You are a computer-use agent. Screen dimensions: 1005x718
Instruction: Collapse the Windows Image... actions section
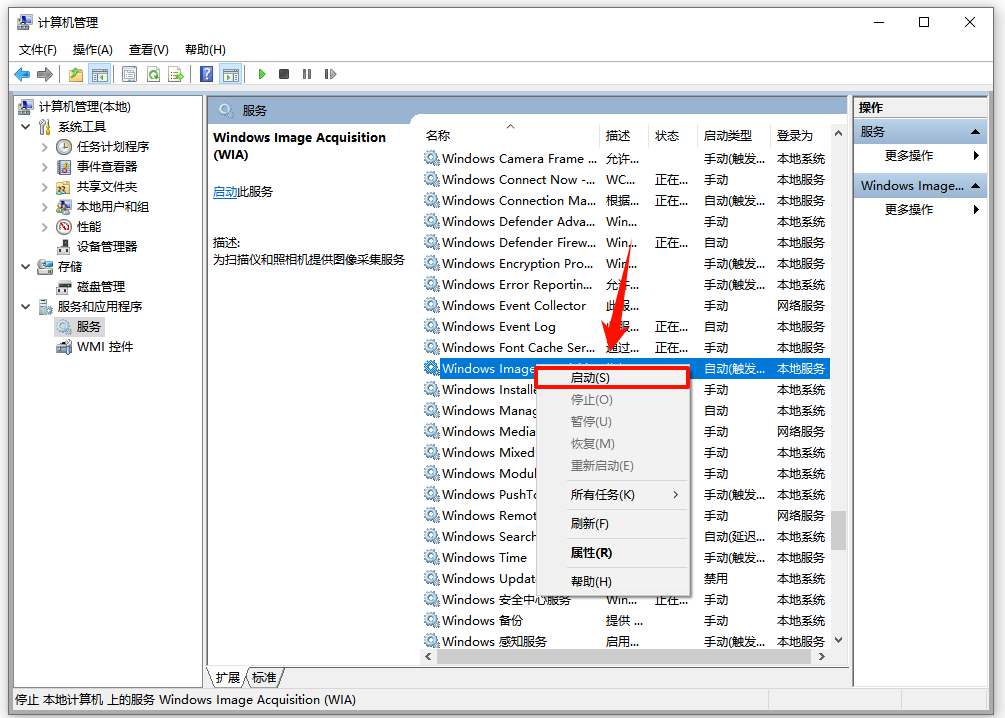975,186
